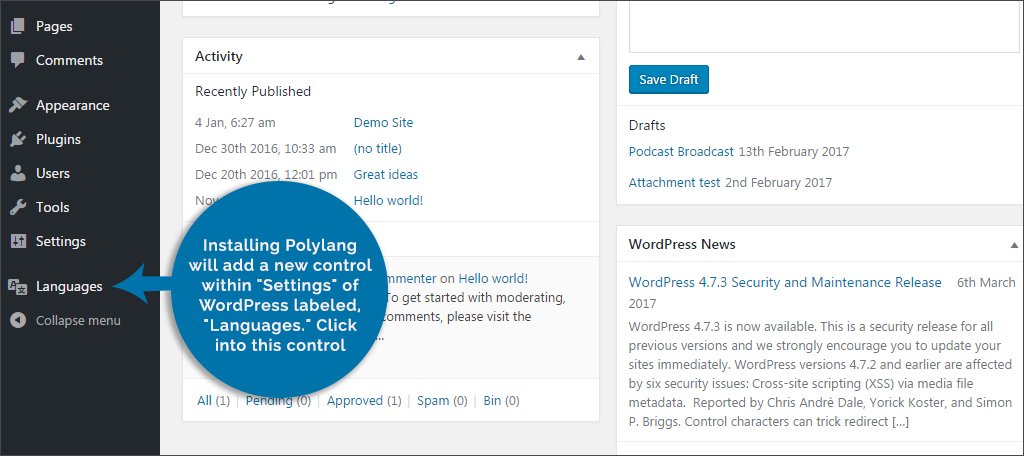Click the Settings sliders icon
The height and width of the screenshot is (456, 1024).
18,241
